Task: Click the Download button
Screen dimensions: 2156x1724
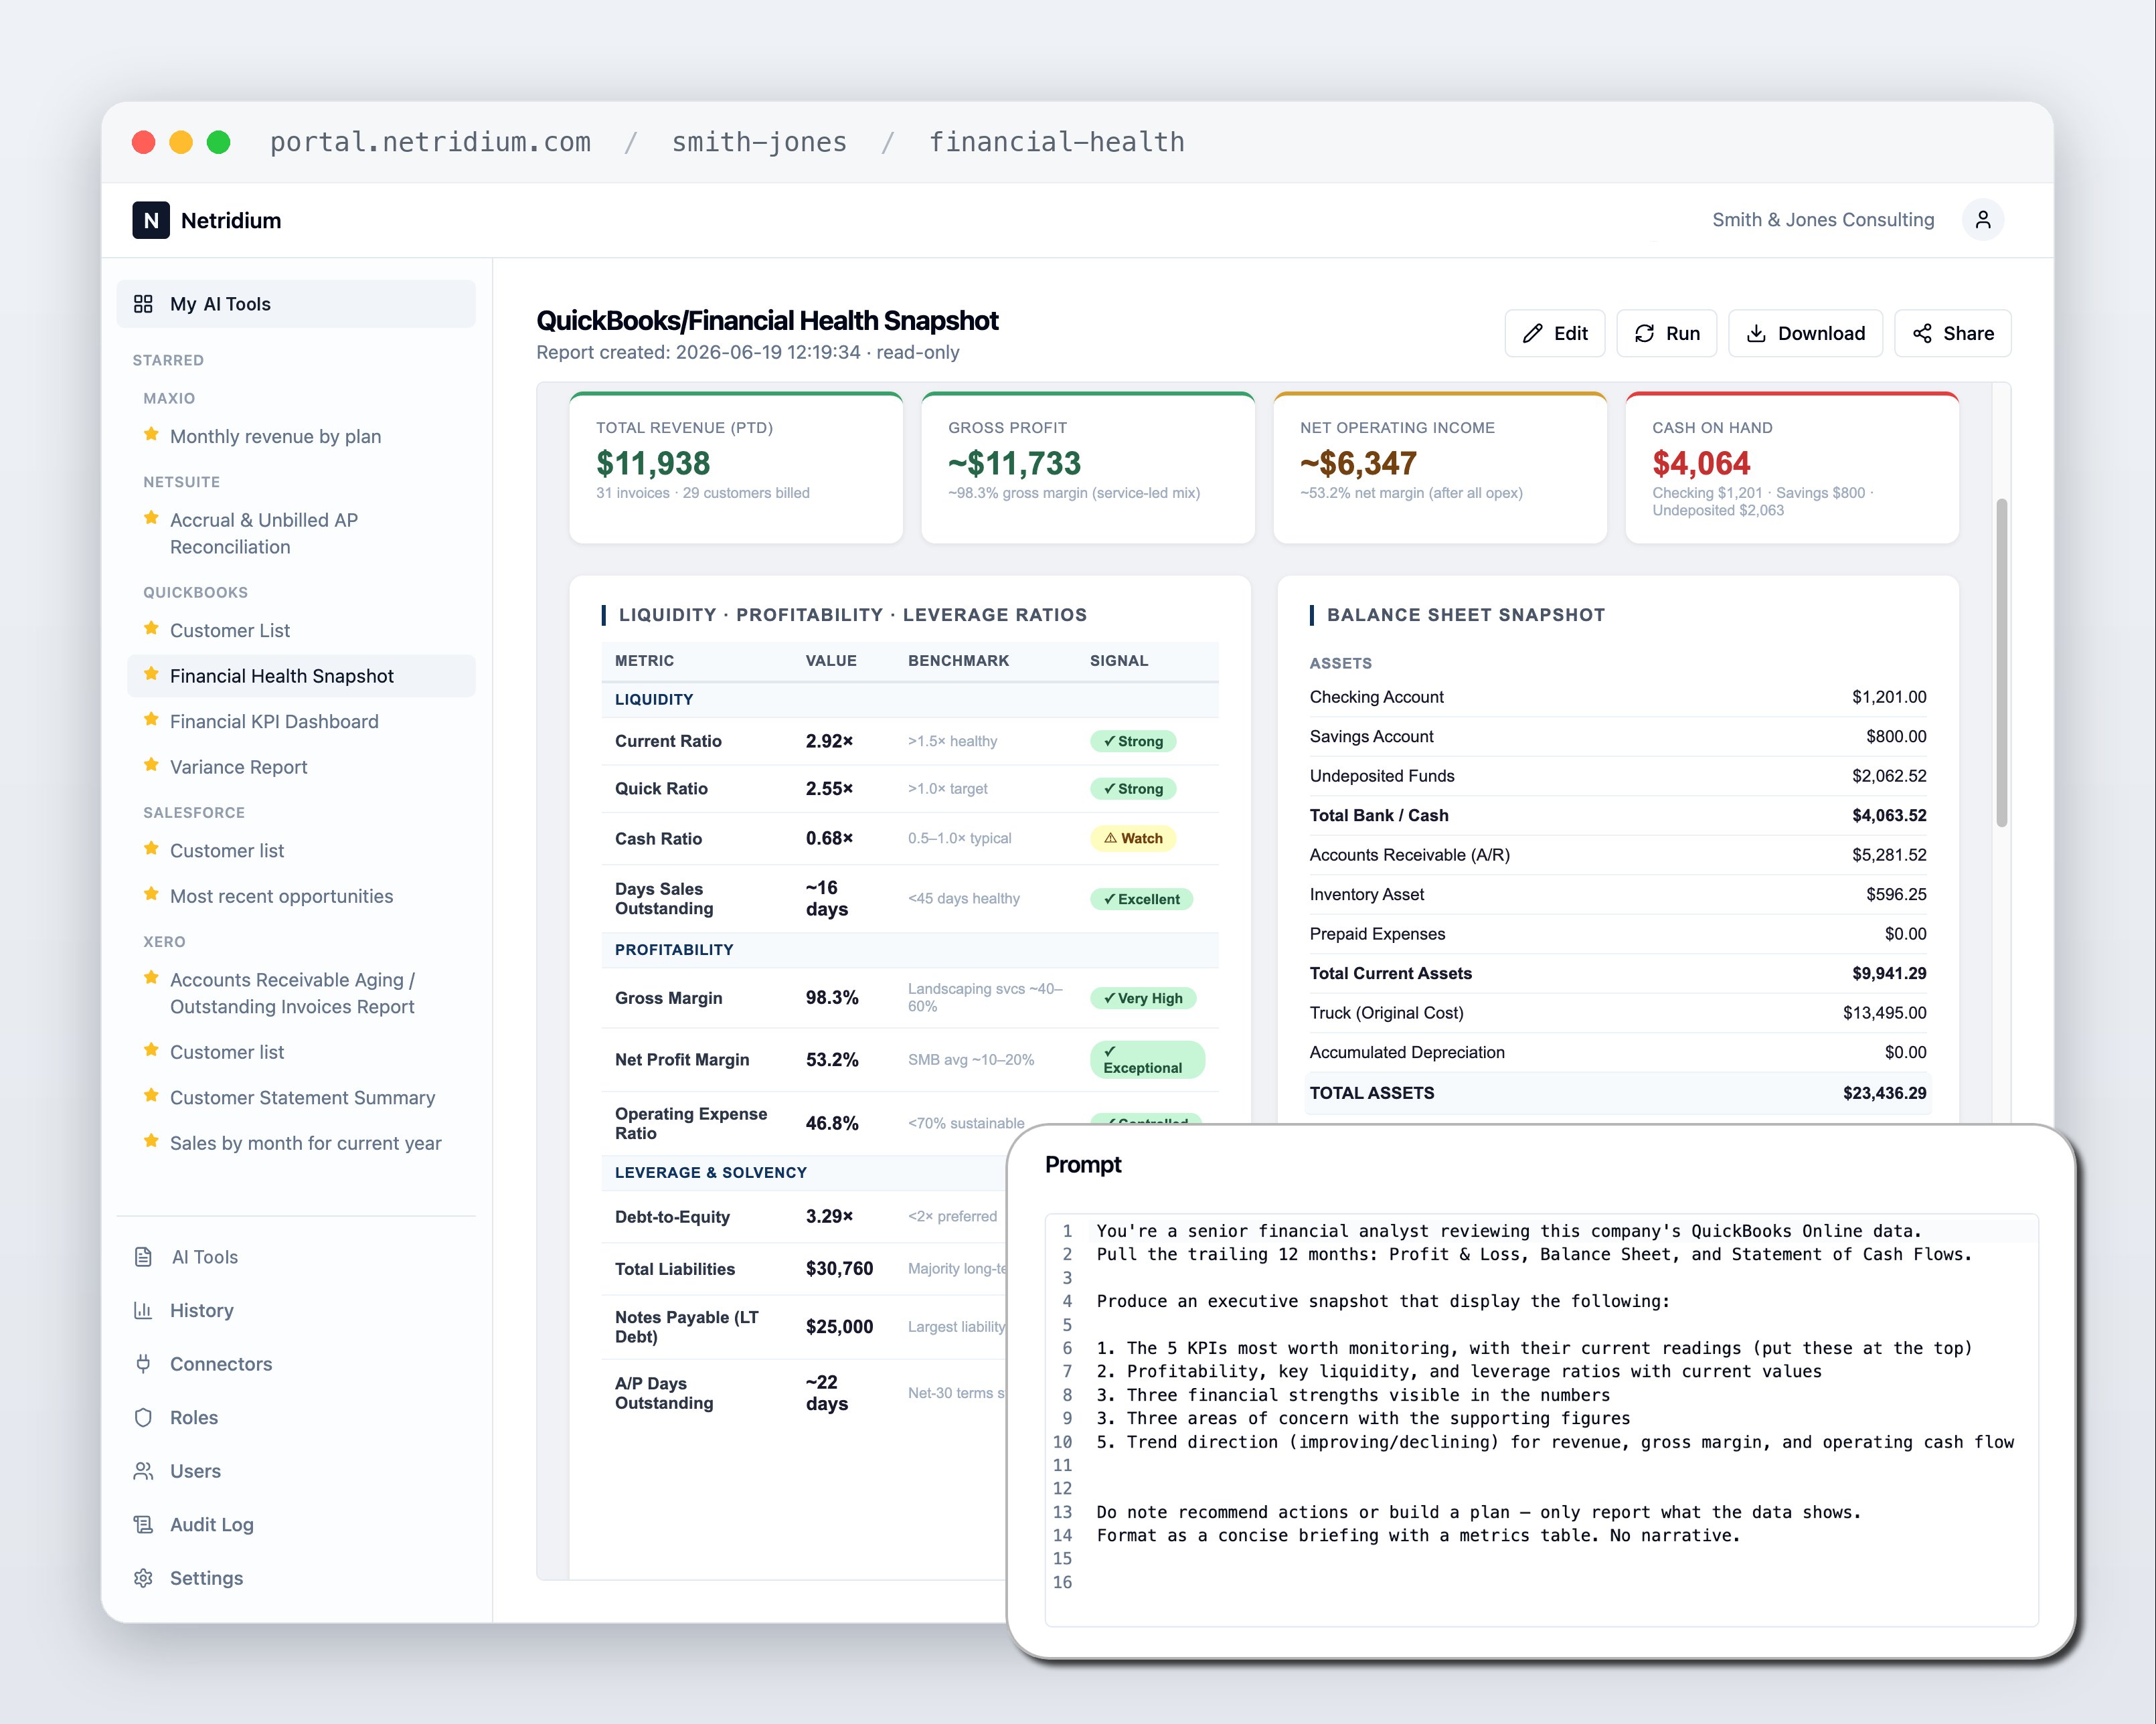Action: click(x=1805, y=333)
